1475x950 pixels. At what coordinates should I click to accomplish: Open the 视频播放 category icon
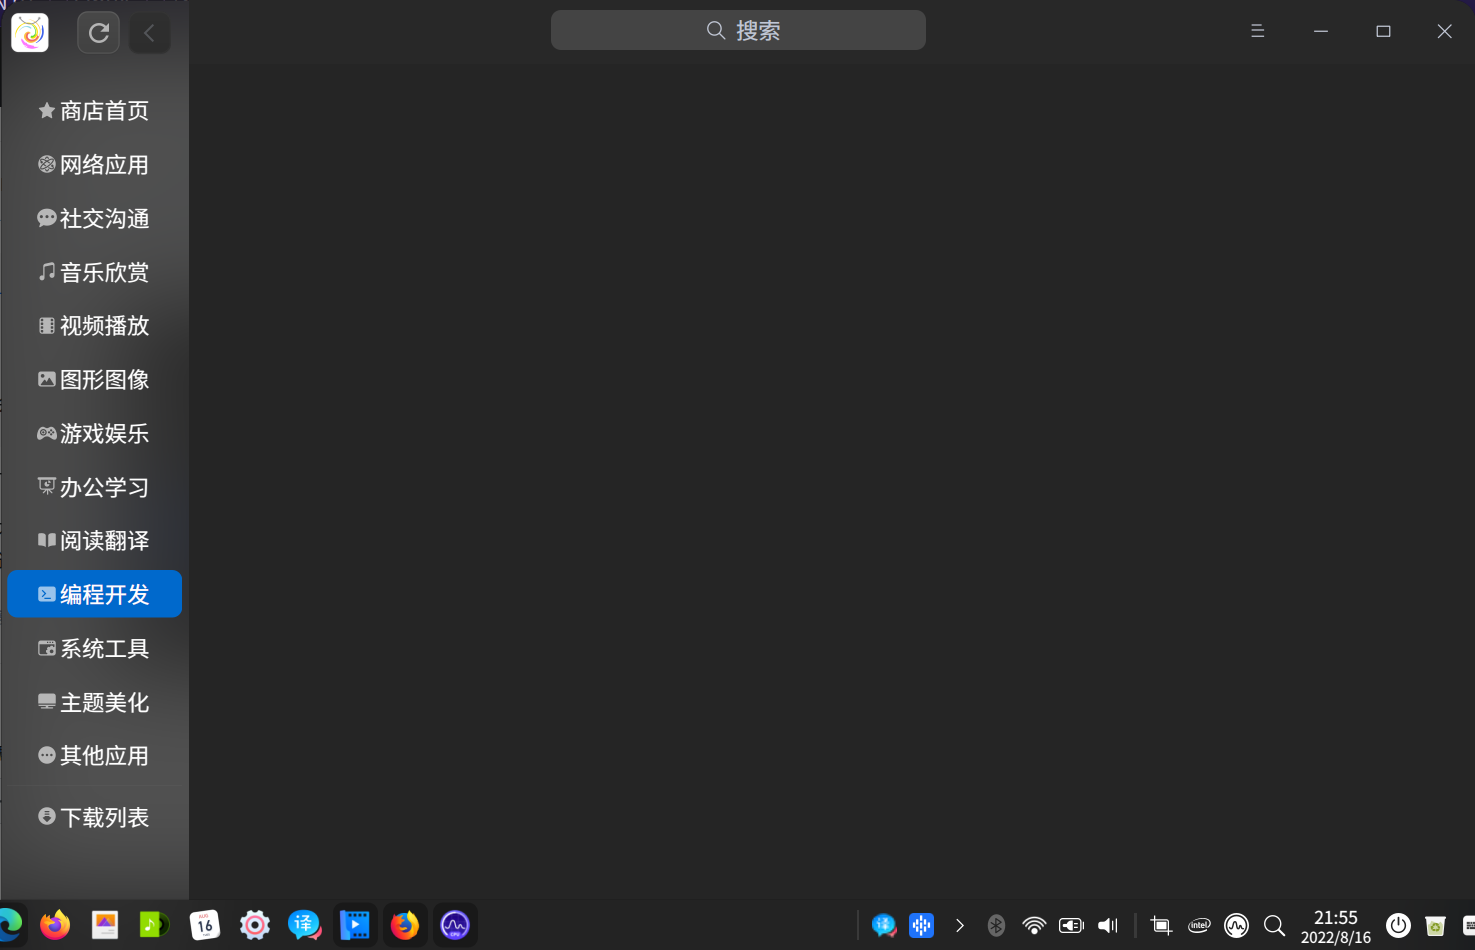46,325
